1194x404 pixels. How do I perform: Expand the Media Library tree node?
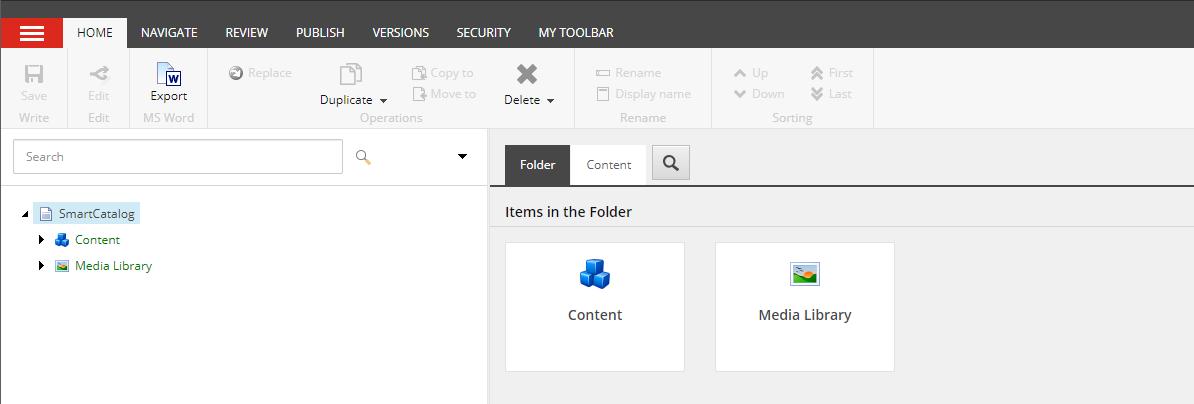pos(42,266)
